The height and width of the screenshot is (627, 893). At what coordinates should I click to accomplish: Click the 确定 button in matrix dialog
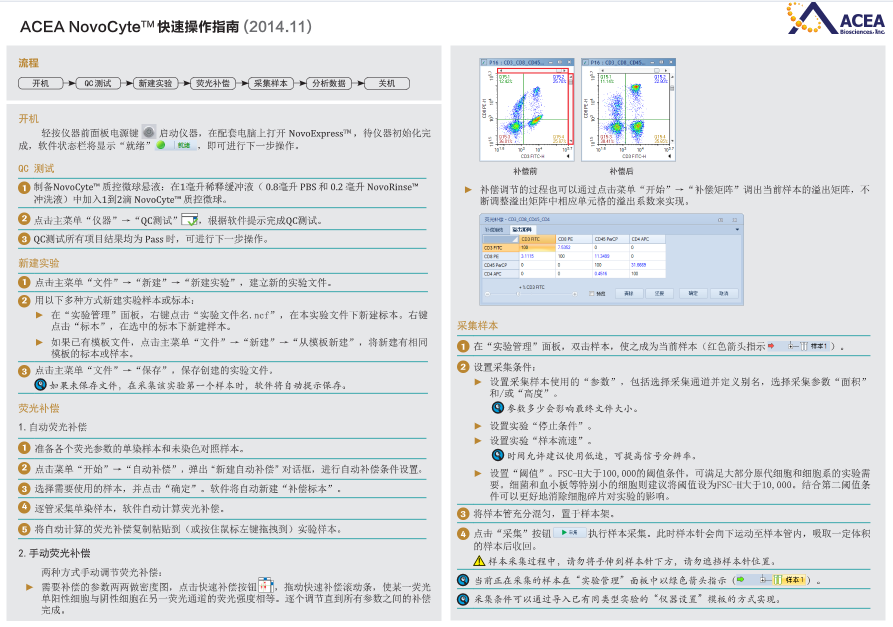click(693, 293)
